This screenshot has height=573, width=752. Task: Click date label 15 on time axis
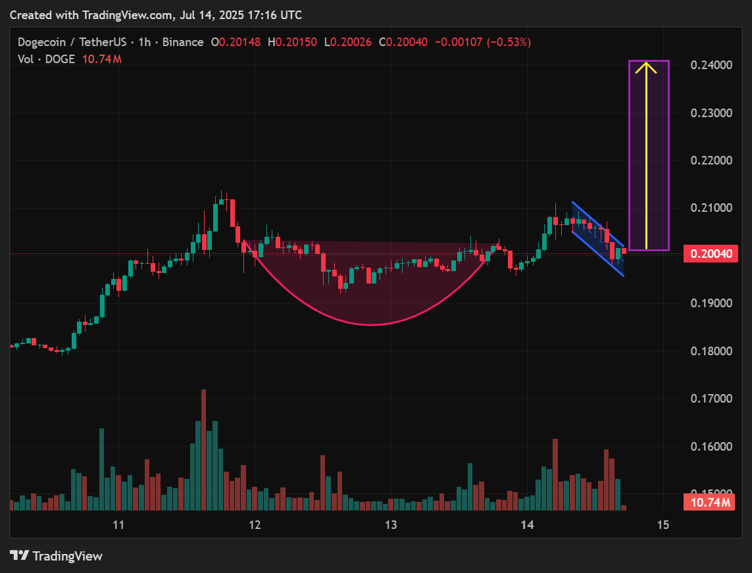coord(662,525)
